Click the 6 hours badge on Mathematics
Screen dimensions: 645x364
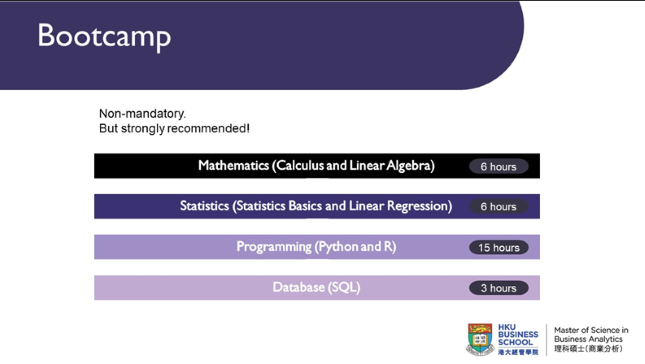[499, 167]
